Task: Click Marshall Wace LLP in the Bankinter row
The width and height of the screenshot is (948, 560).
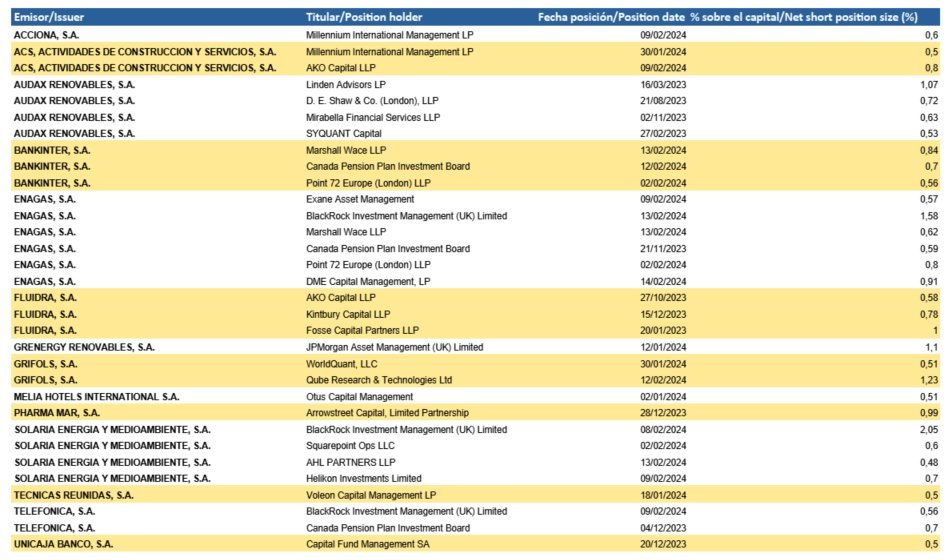Action: click(x=345, y=150)
